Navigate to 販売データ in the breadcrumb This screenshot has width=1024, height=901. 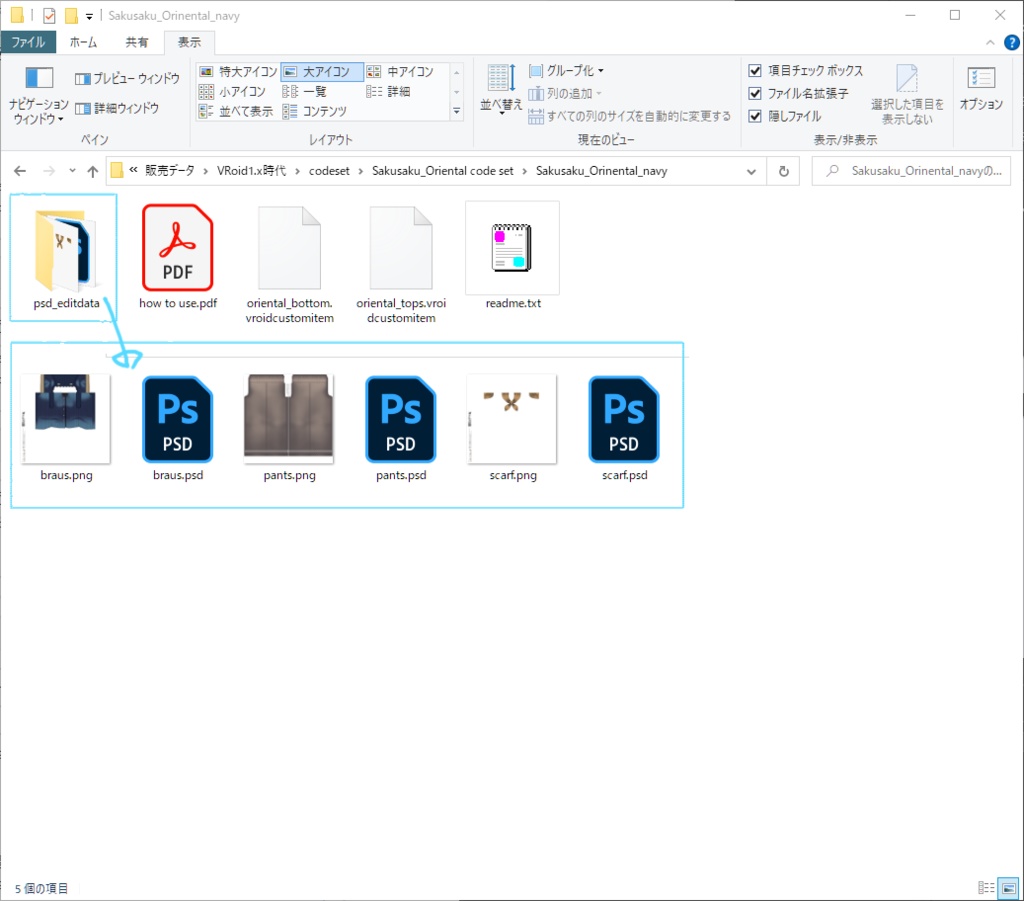(170, 171)
